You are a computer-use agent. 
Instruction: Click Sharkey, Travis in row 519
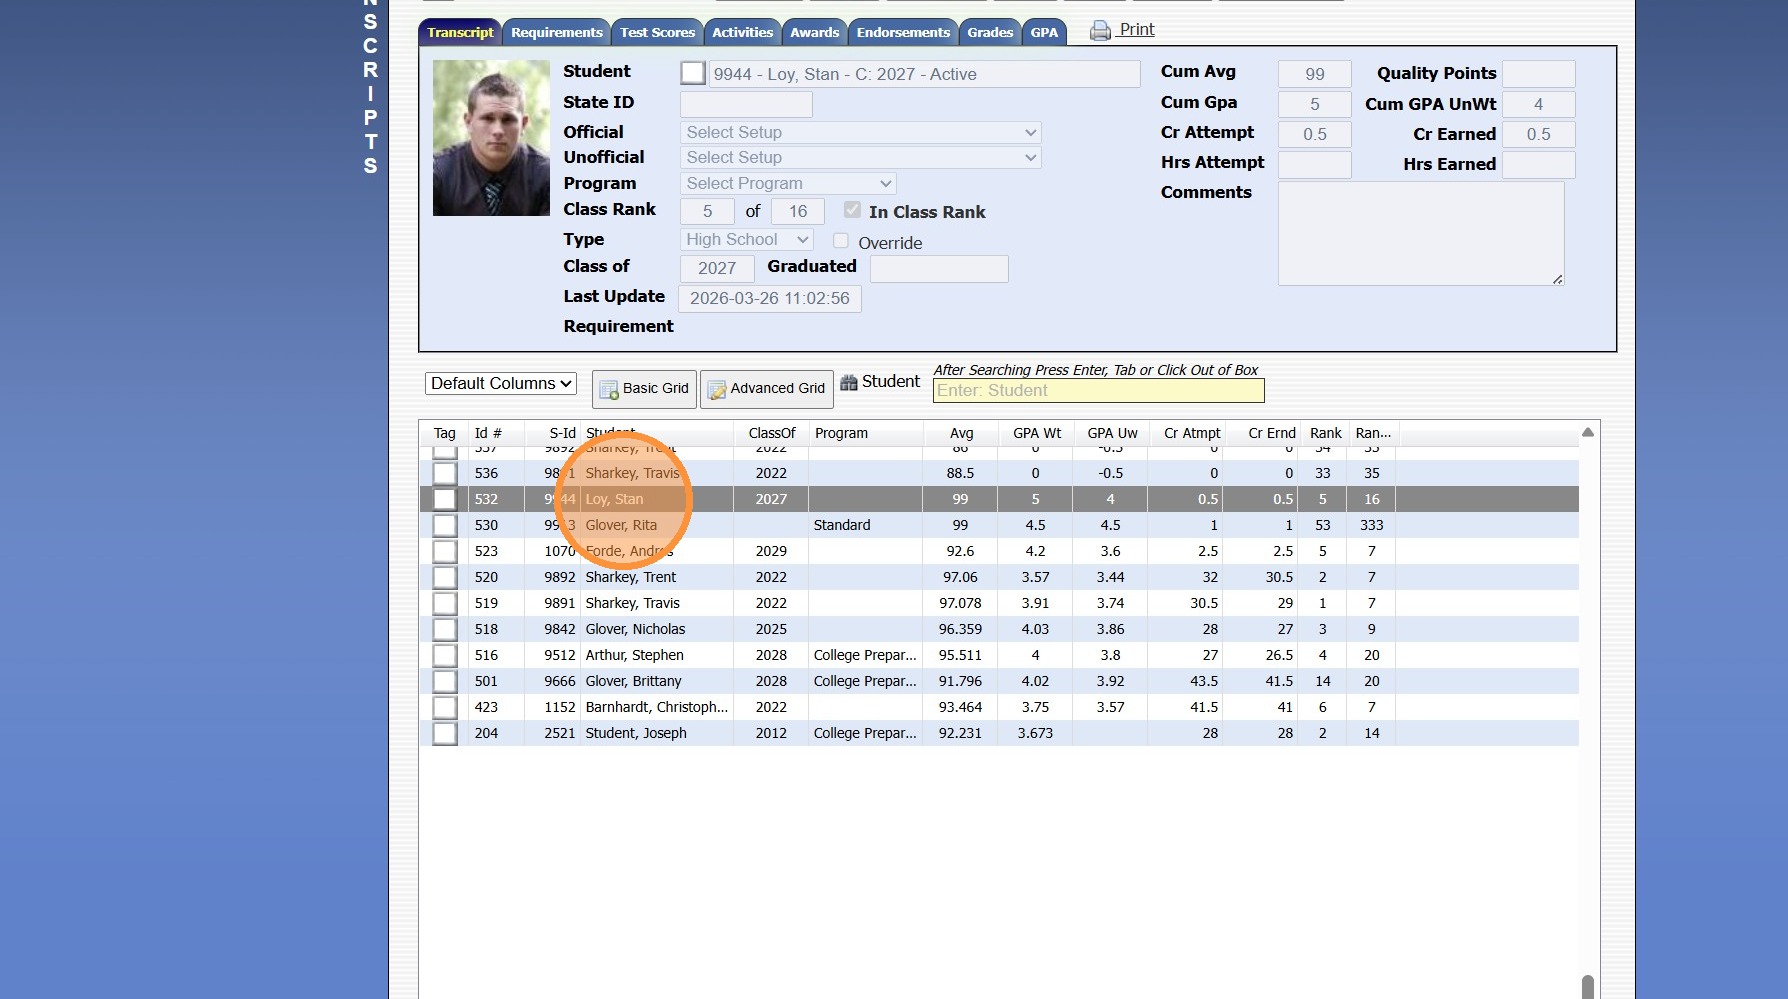(x=633, y=603)
